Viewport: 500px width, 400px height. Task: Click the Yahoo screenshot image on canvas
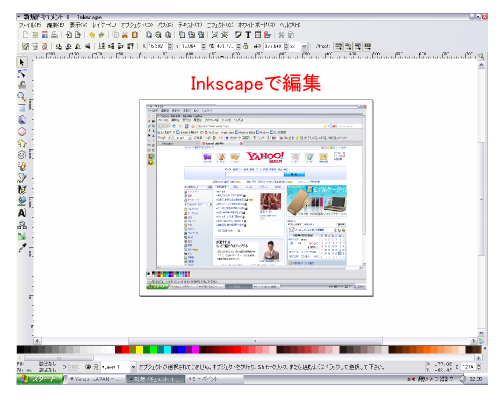(256, 197)
